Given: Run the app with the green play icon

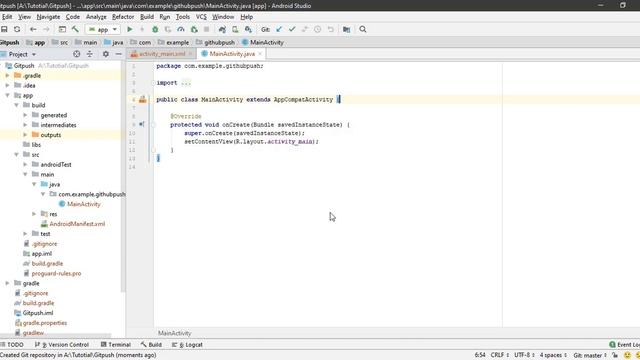Looking at the screenshot, I should [x=129, y=29].
